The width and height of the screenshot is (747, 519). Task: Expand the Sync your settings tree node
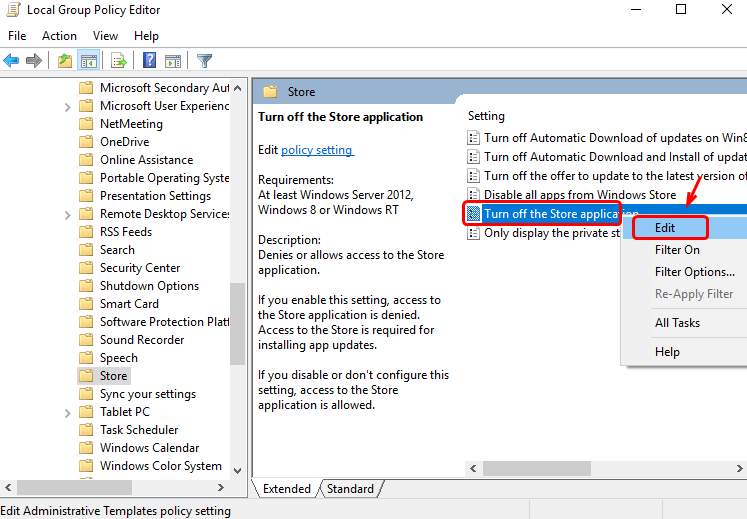tap(67, 394)
